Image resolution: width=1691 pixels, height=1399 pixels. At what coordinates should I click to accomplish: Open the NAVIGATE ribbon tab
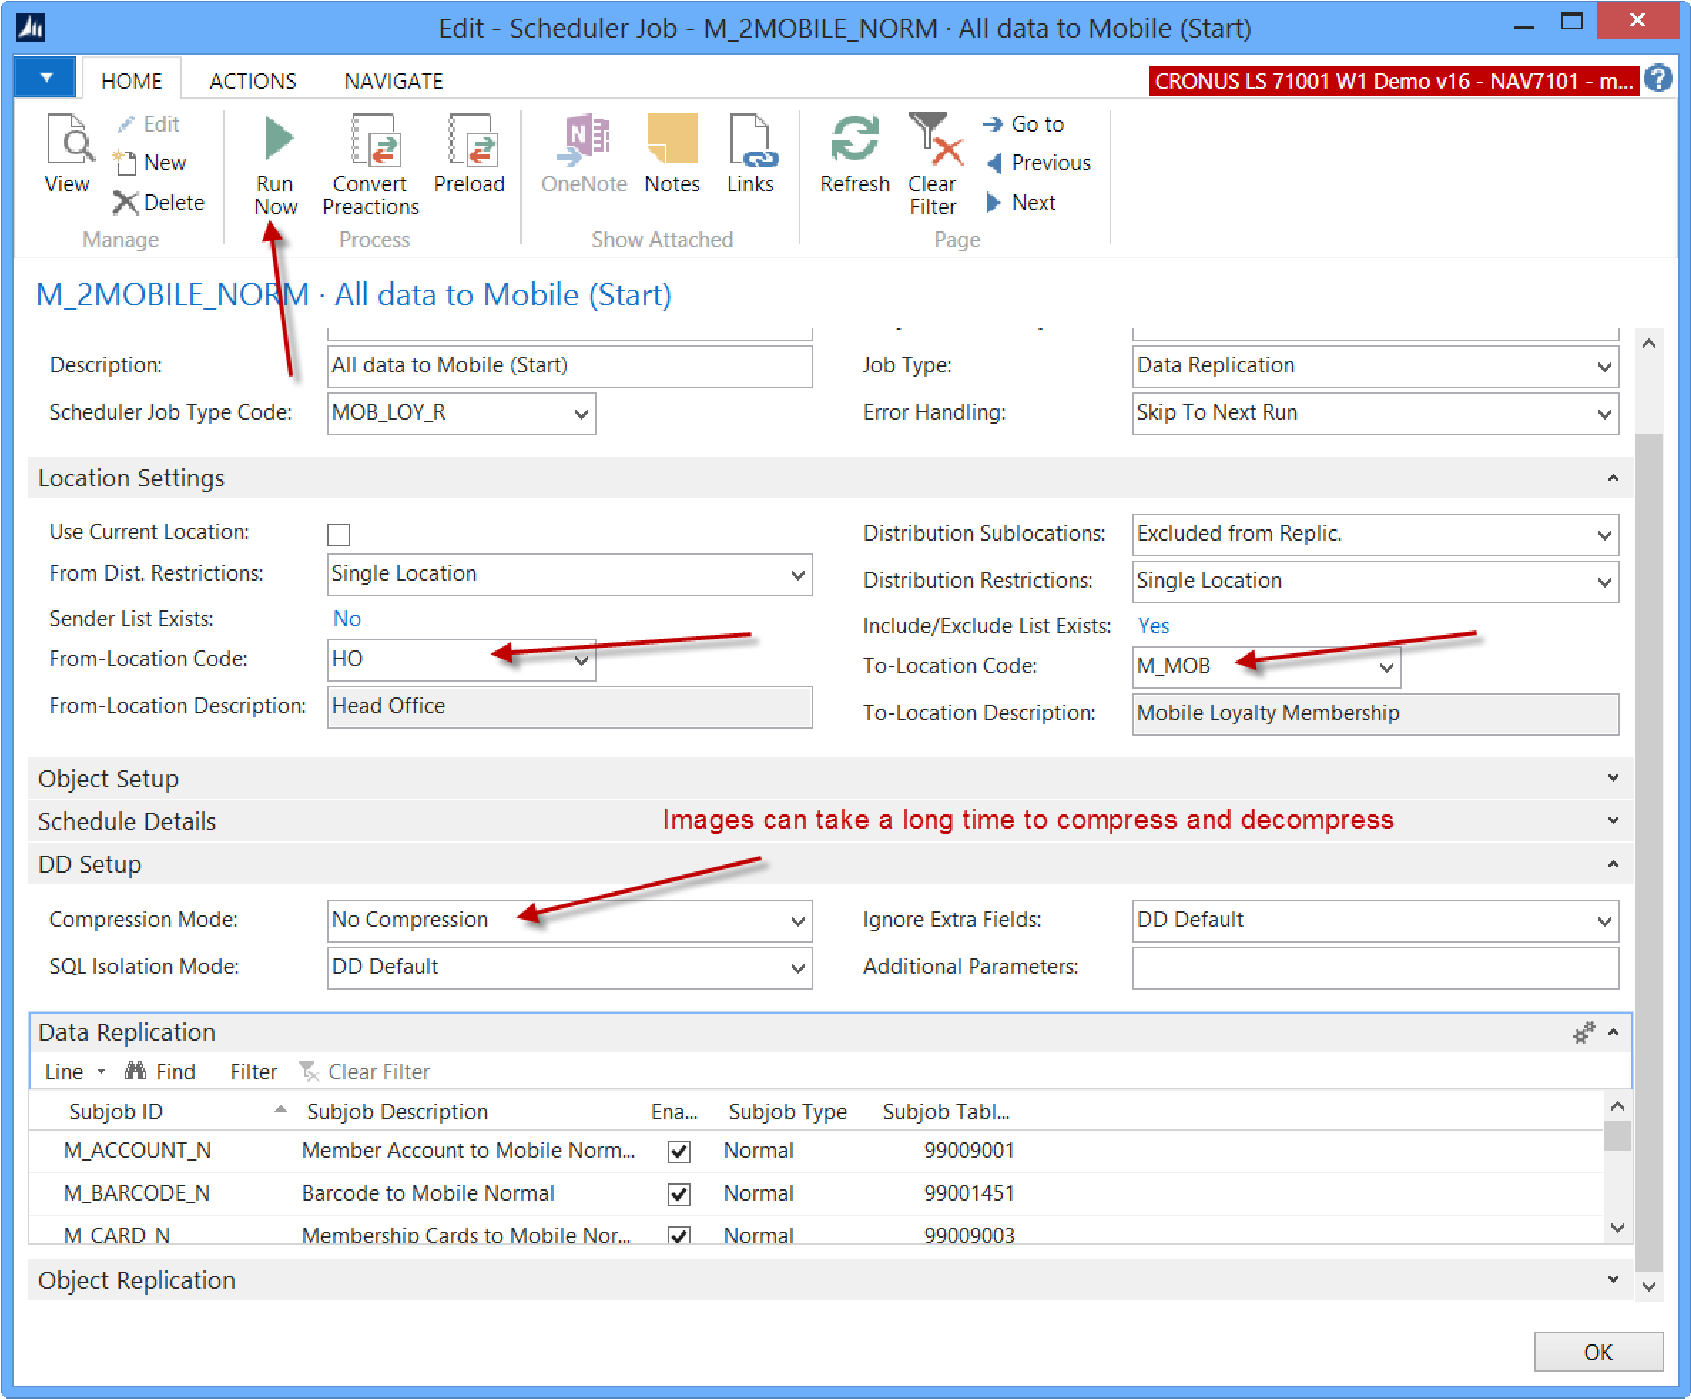pyautogui.click(x=393, y=81)
